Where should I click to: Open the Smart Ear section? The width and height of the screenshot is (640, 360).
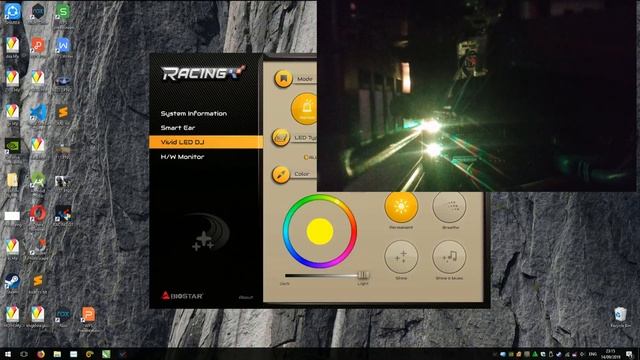[x=178, y=128]
